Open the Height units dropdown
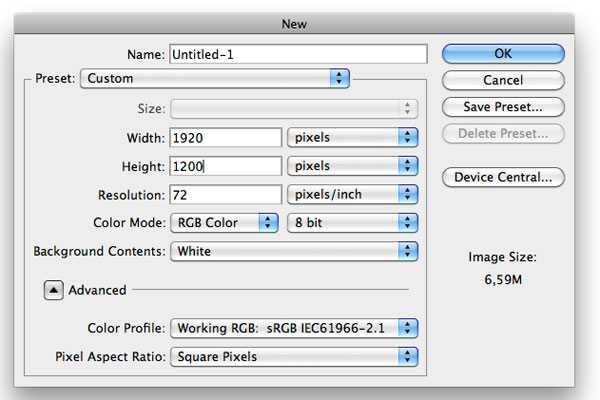The width and height of the screenshot is (600, 400). (x=352, y=166)
